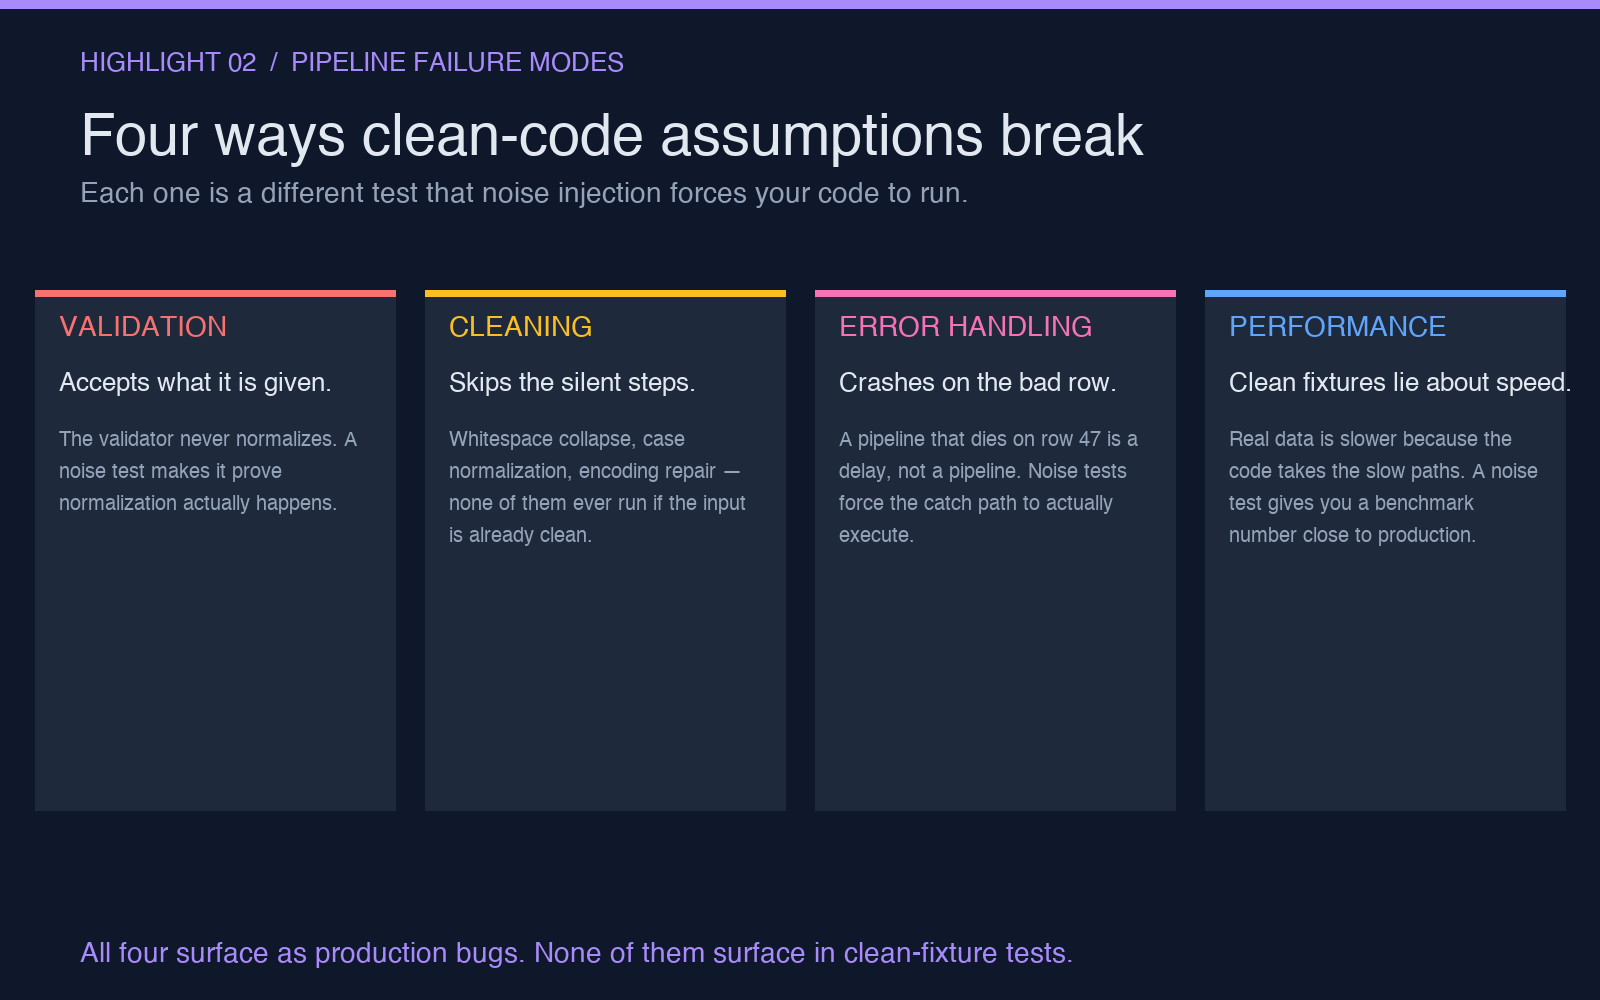Click 'Crashes on the bad row.'
1600x1000 pixels.
[x=977, y=382]
